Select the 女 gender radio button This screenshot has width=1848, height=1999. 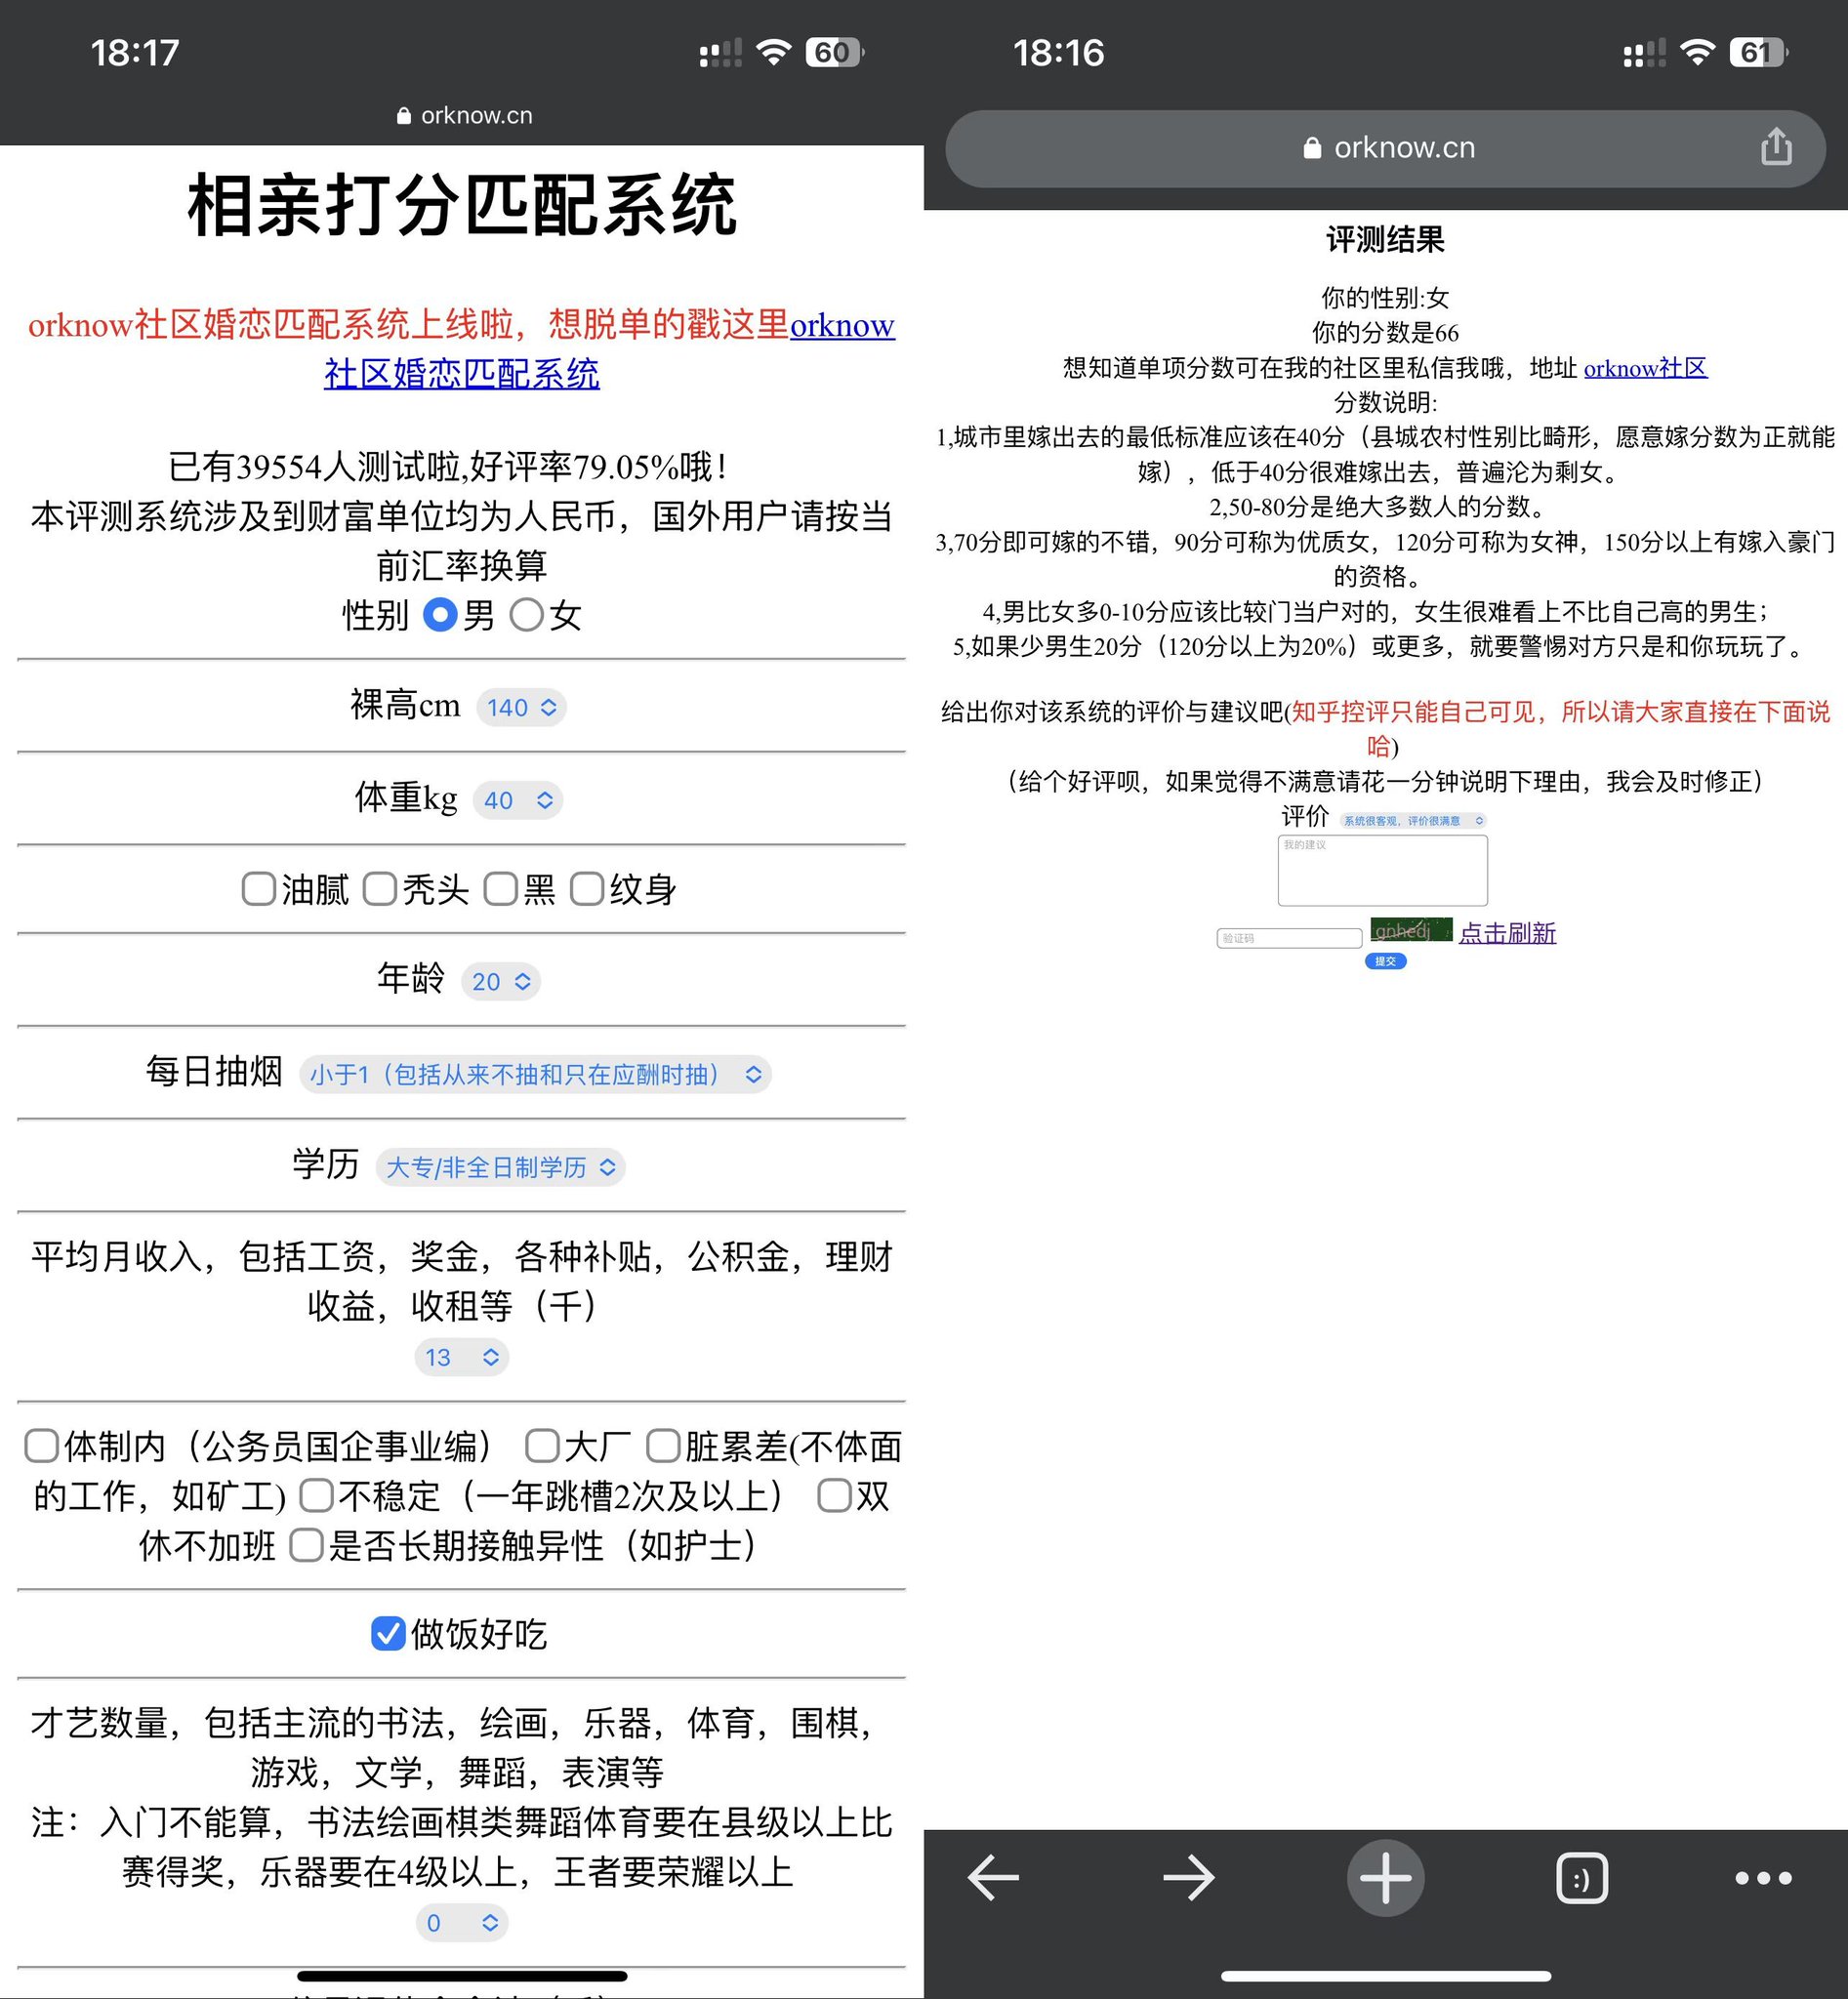click(527, 617)
